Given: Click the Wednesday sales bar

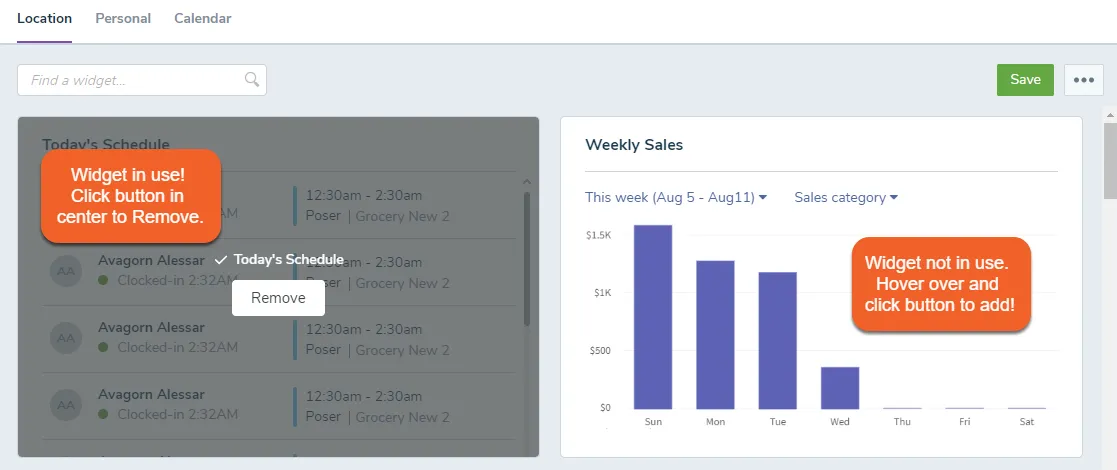Looking at the screenshot, I should 840,387.
